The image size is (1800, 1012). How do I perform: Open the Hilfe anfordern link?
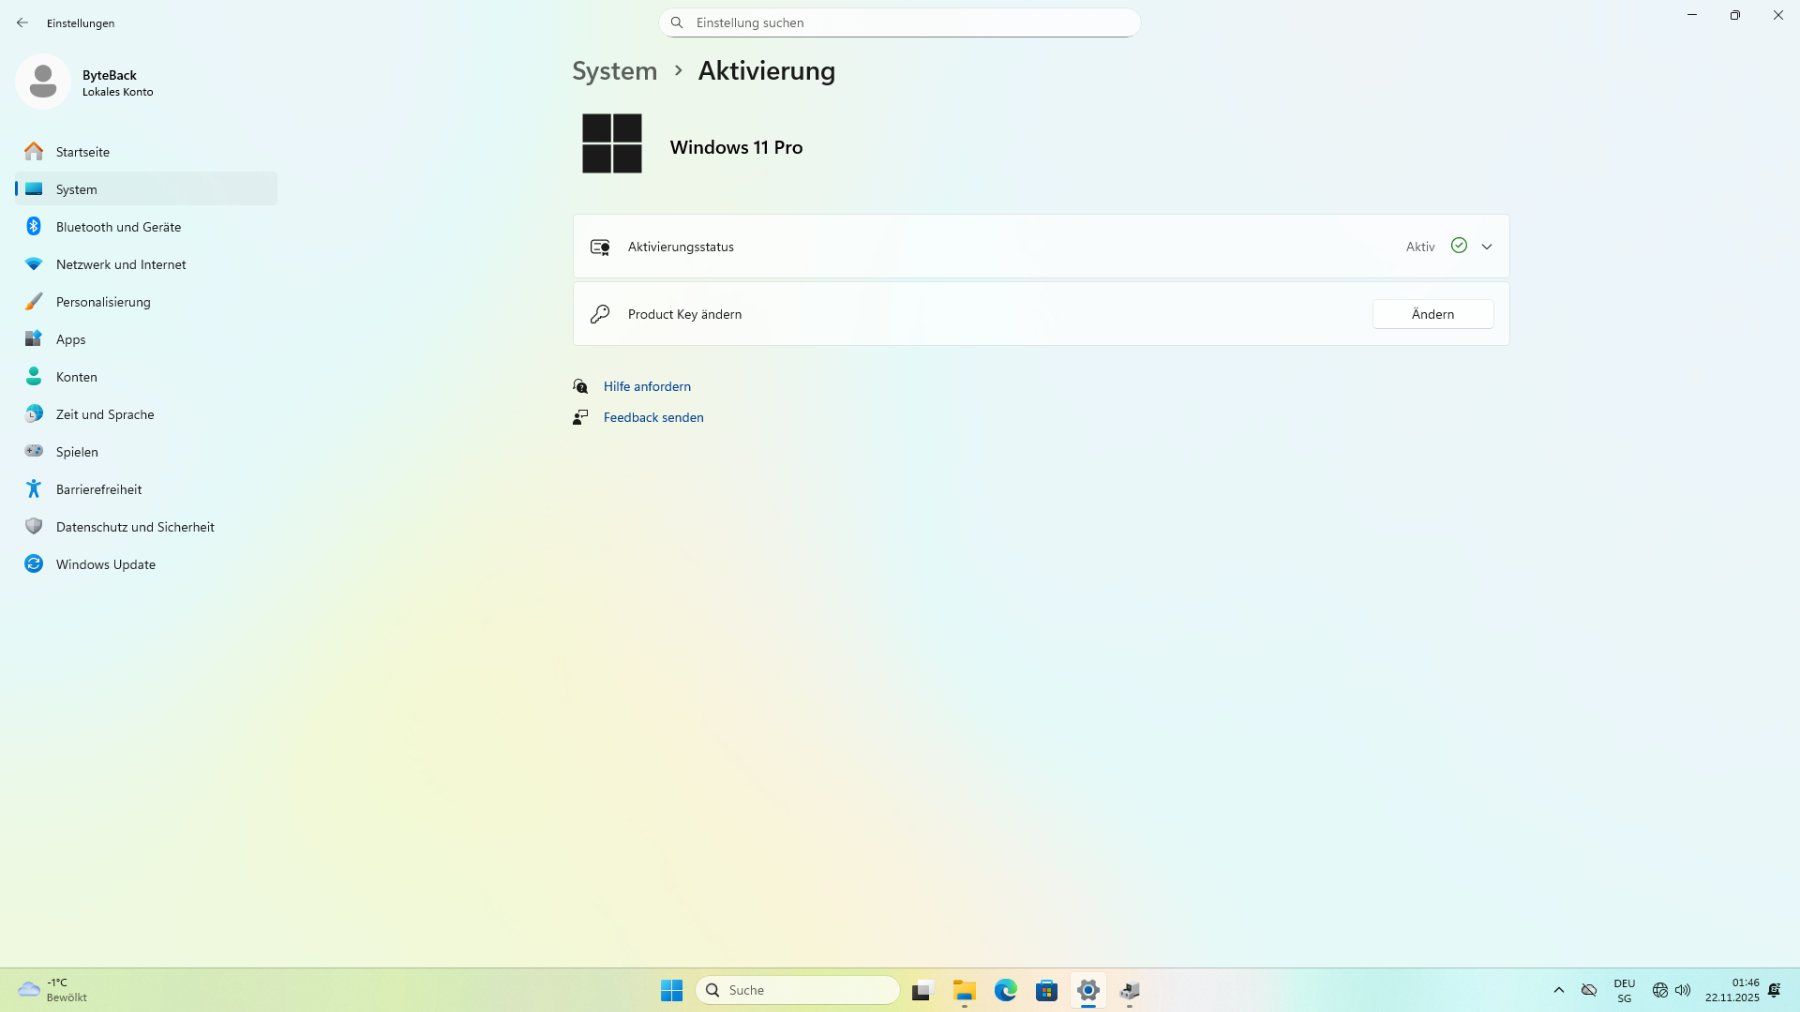click(647, 386)
